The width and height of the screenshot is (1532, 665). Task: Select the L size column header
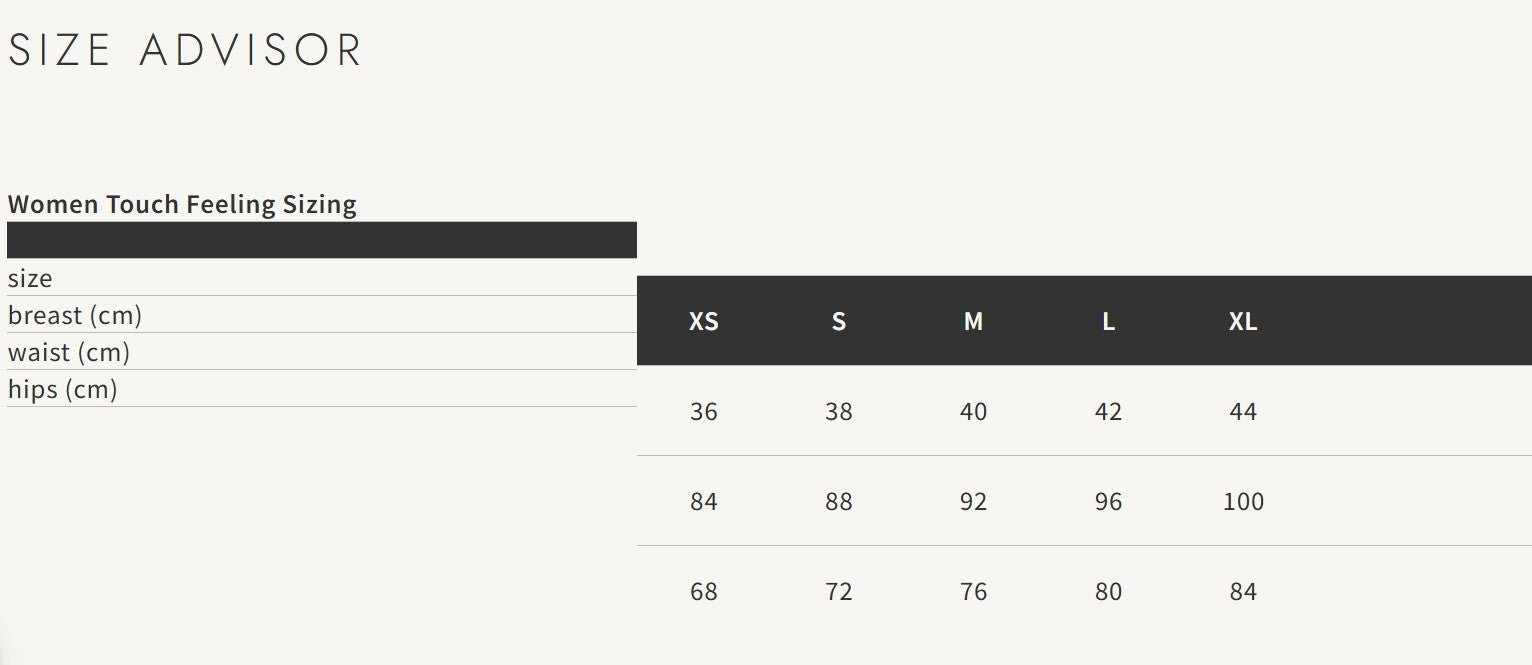1108,321
